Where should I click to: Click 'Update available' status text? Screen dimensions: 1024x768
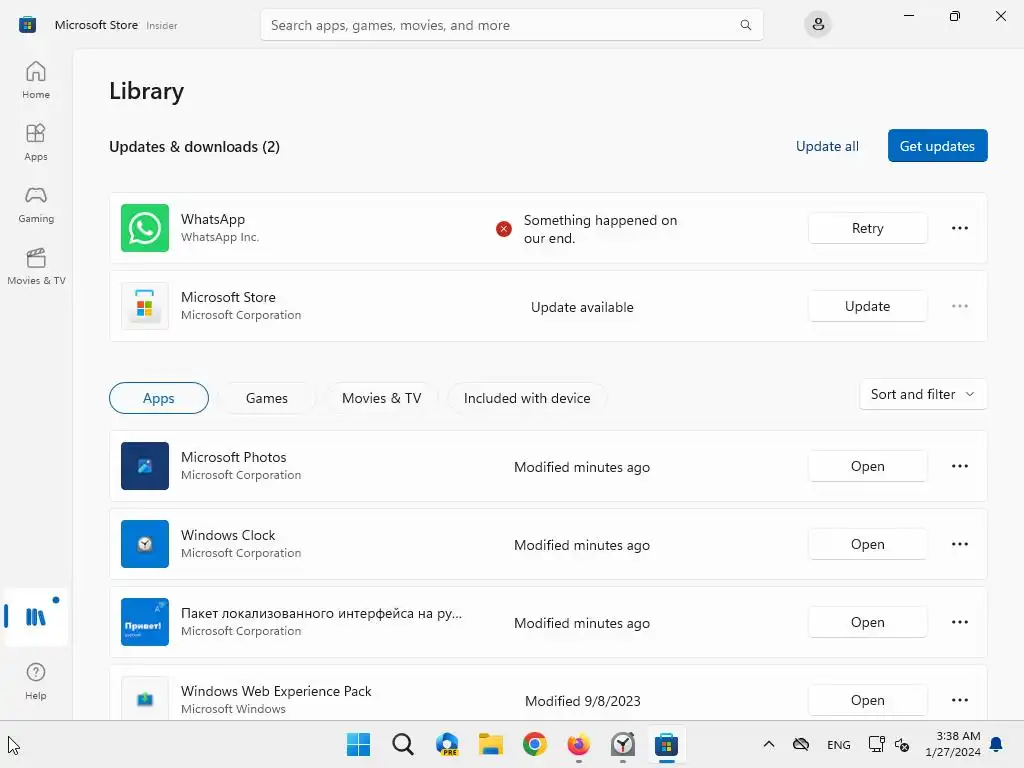pyautogui.click(x=582, y=307)
